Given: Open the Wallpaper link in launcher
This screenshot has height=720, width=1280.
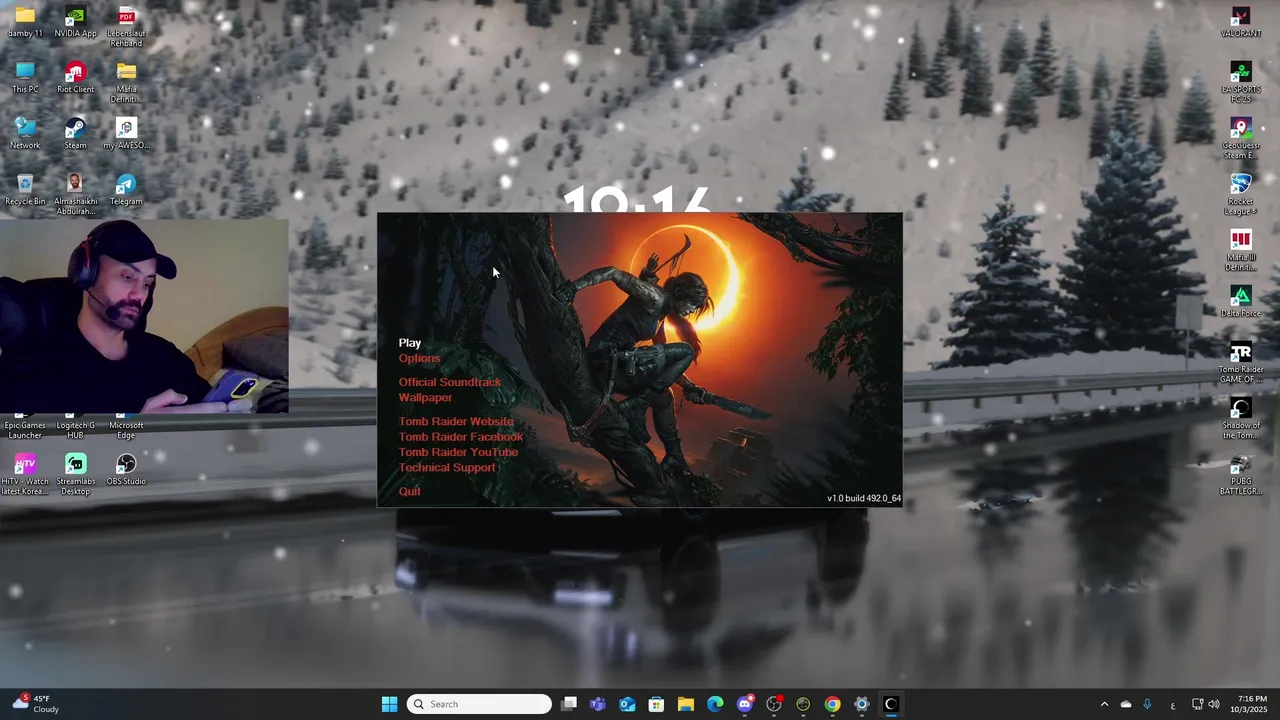Looking at the screenshot, I should [425, 397].
